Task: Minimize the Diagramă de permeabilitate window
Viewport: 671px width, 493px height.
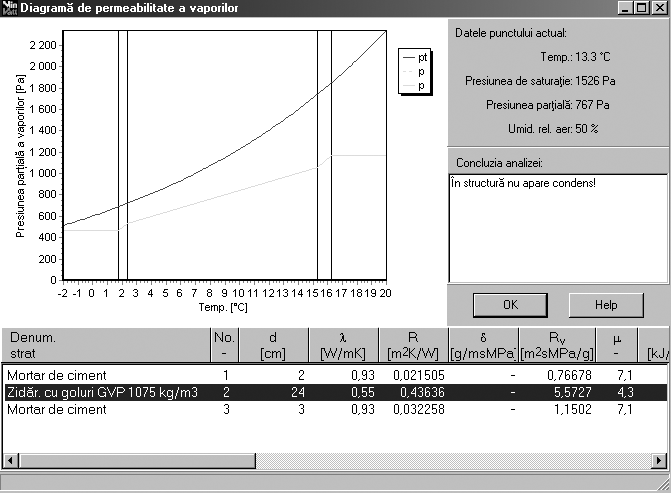Action: click(x=626, y=9)
